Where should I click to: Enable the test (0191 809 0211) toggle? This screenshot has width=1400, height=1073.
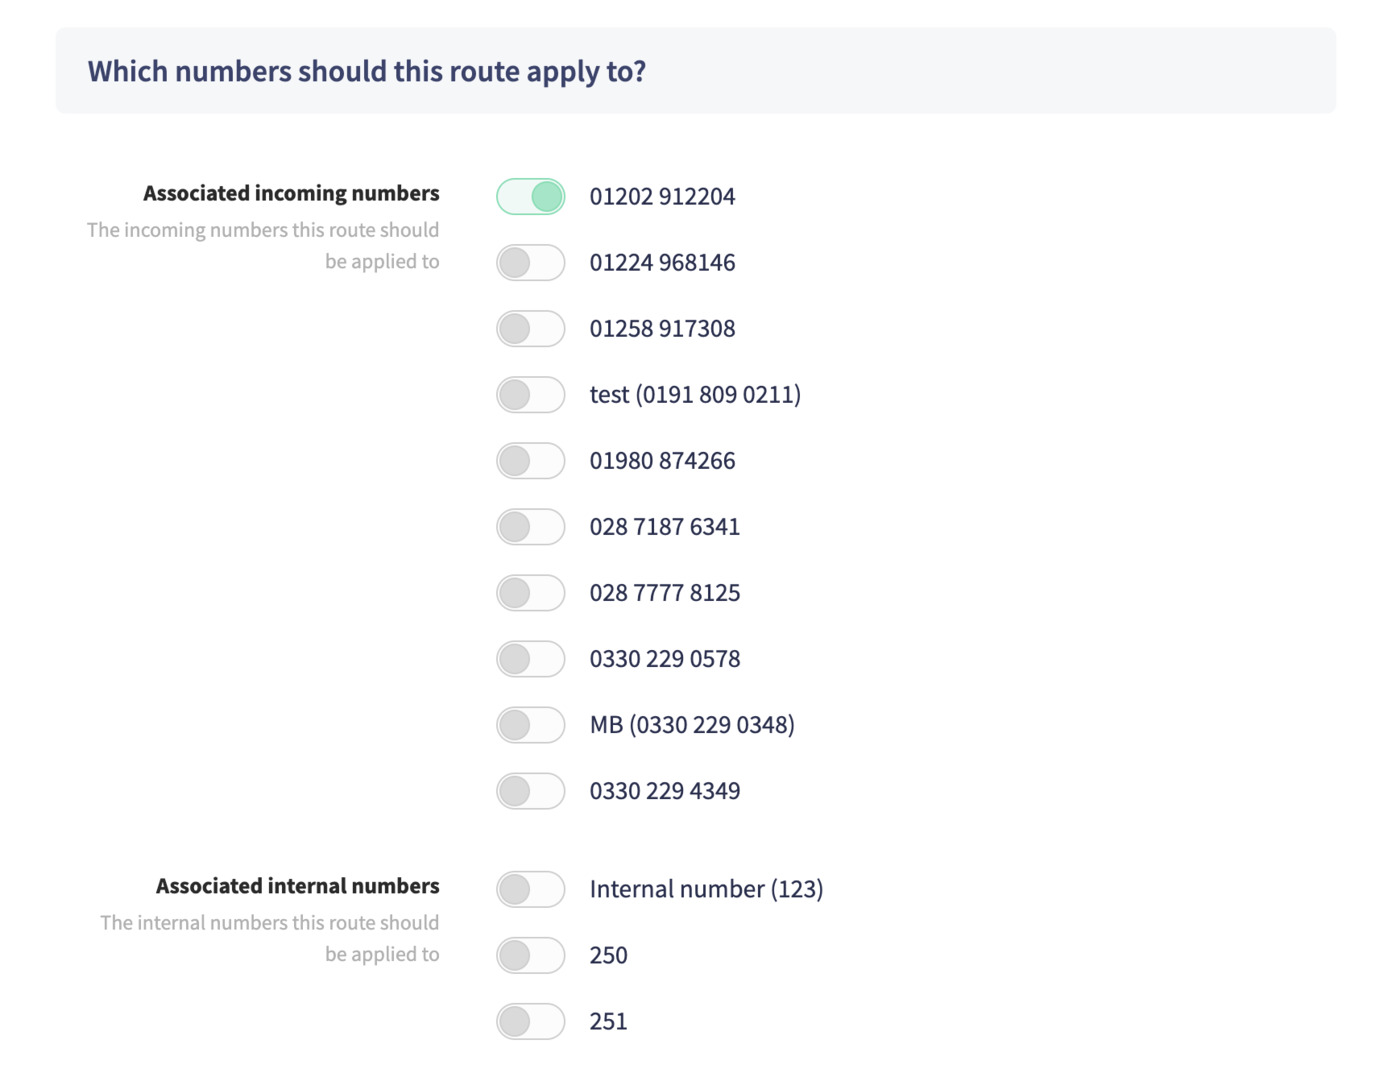tap(530, 395)
